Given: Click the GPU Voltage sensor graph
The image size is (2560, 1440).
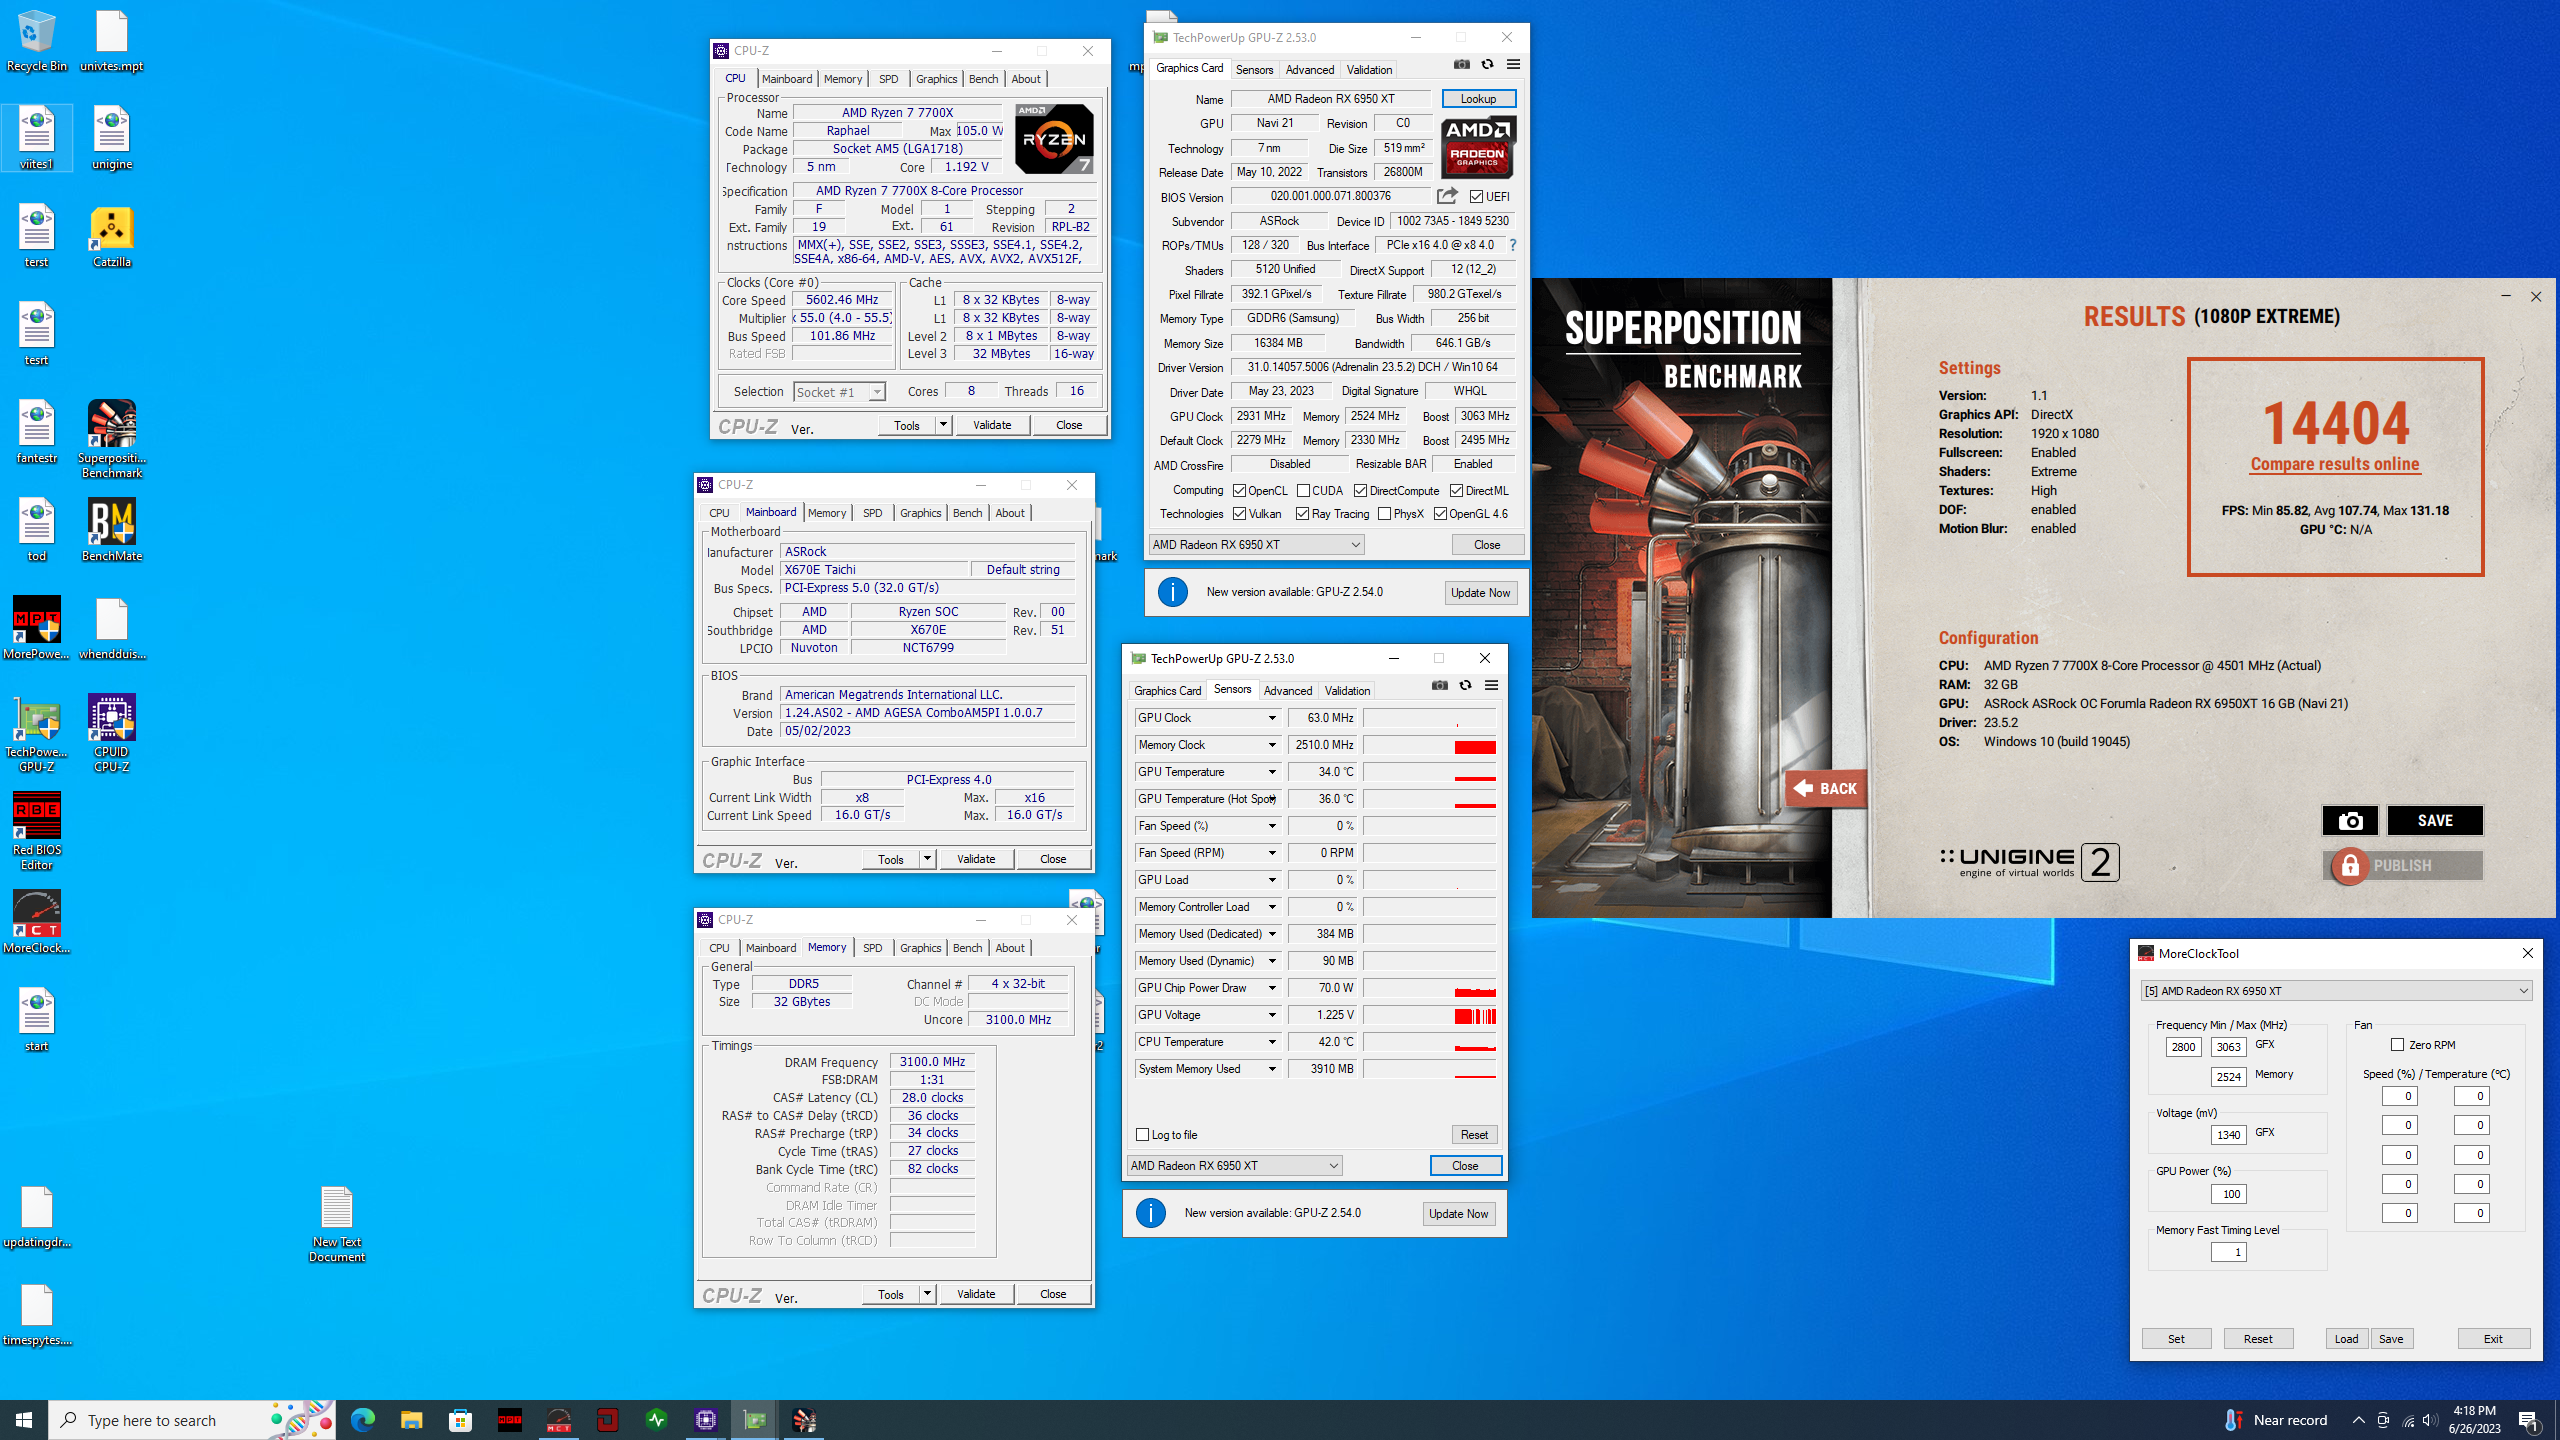Looking at the screenshot, I should click(1430, 1015).
